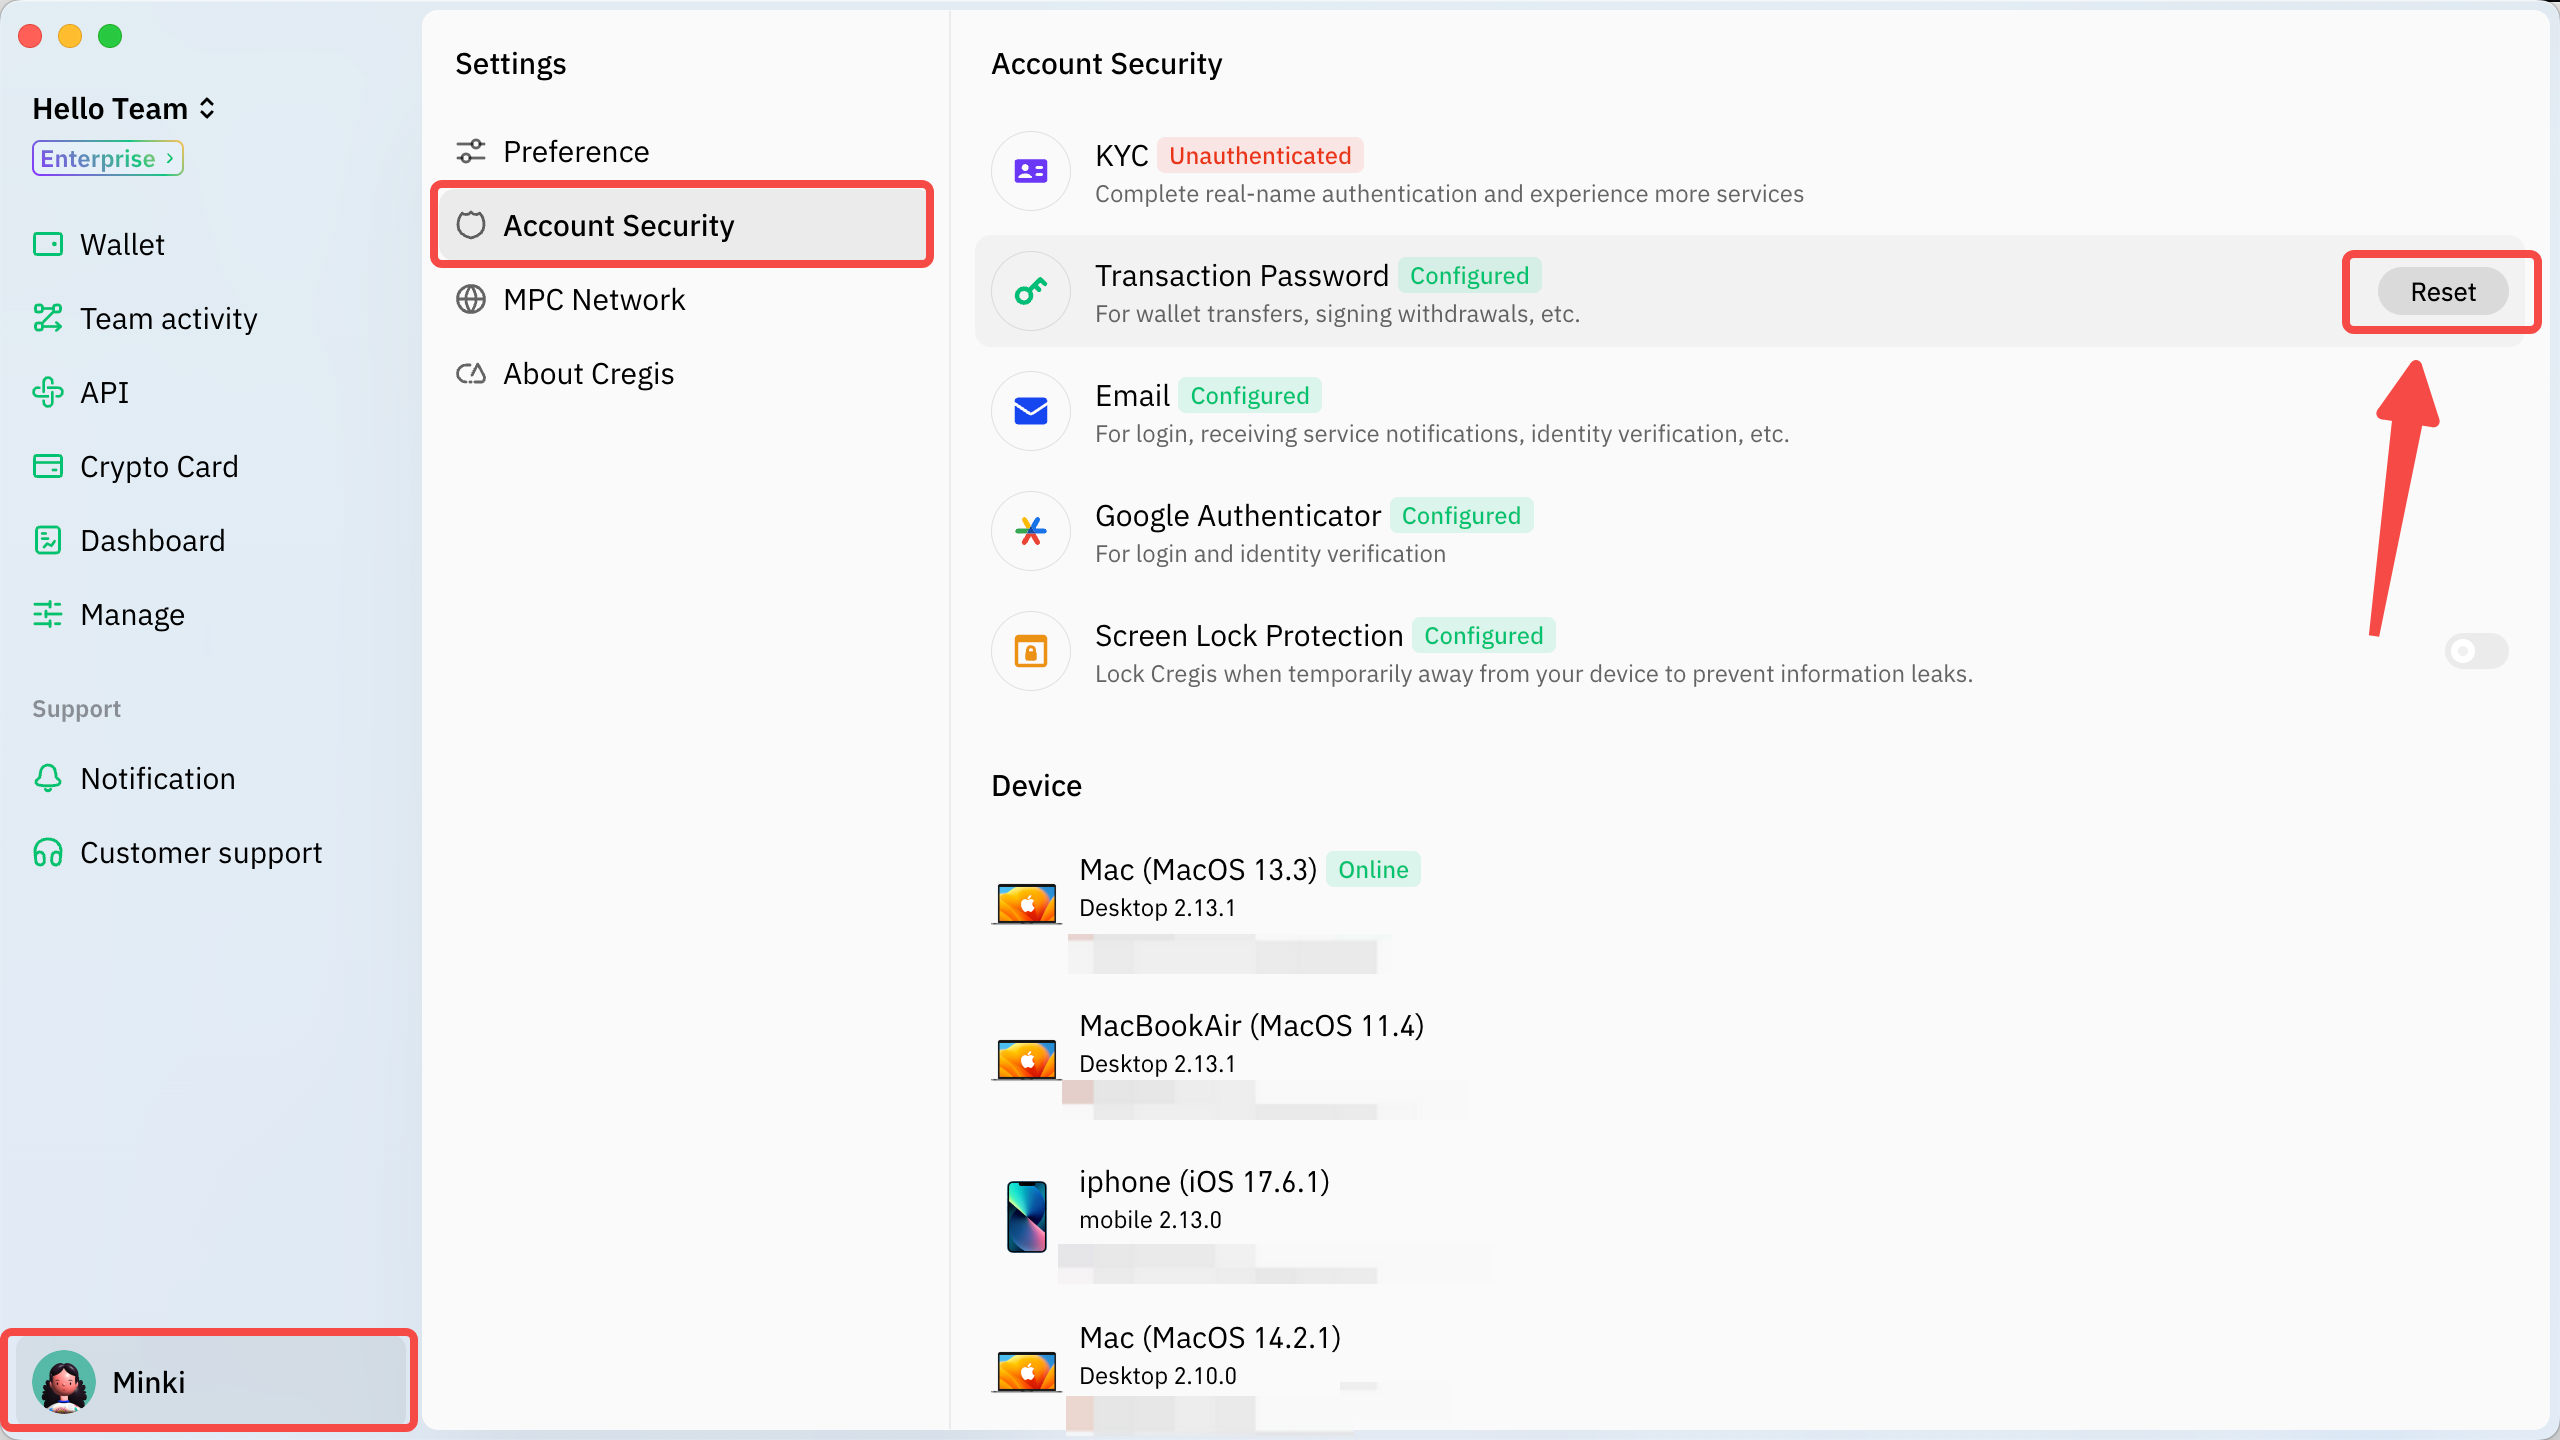The width and height of the screenshot is (2560, 1440).
Task: Click the Notification bell icon
Action: coord(47,778)
